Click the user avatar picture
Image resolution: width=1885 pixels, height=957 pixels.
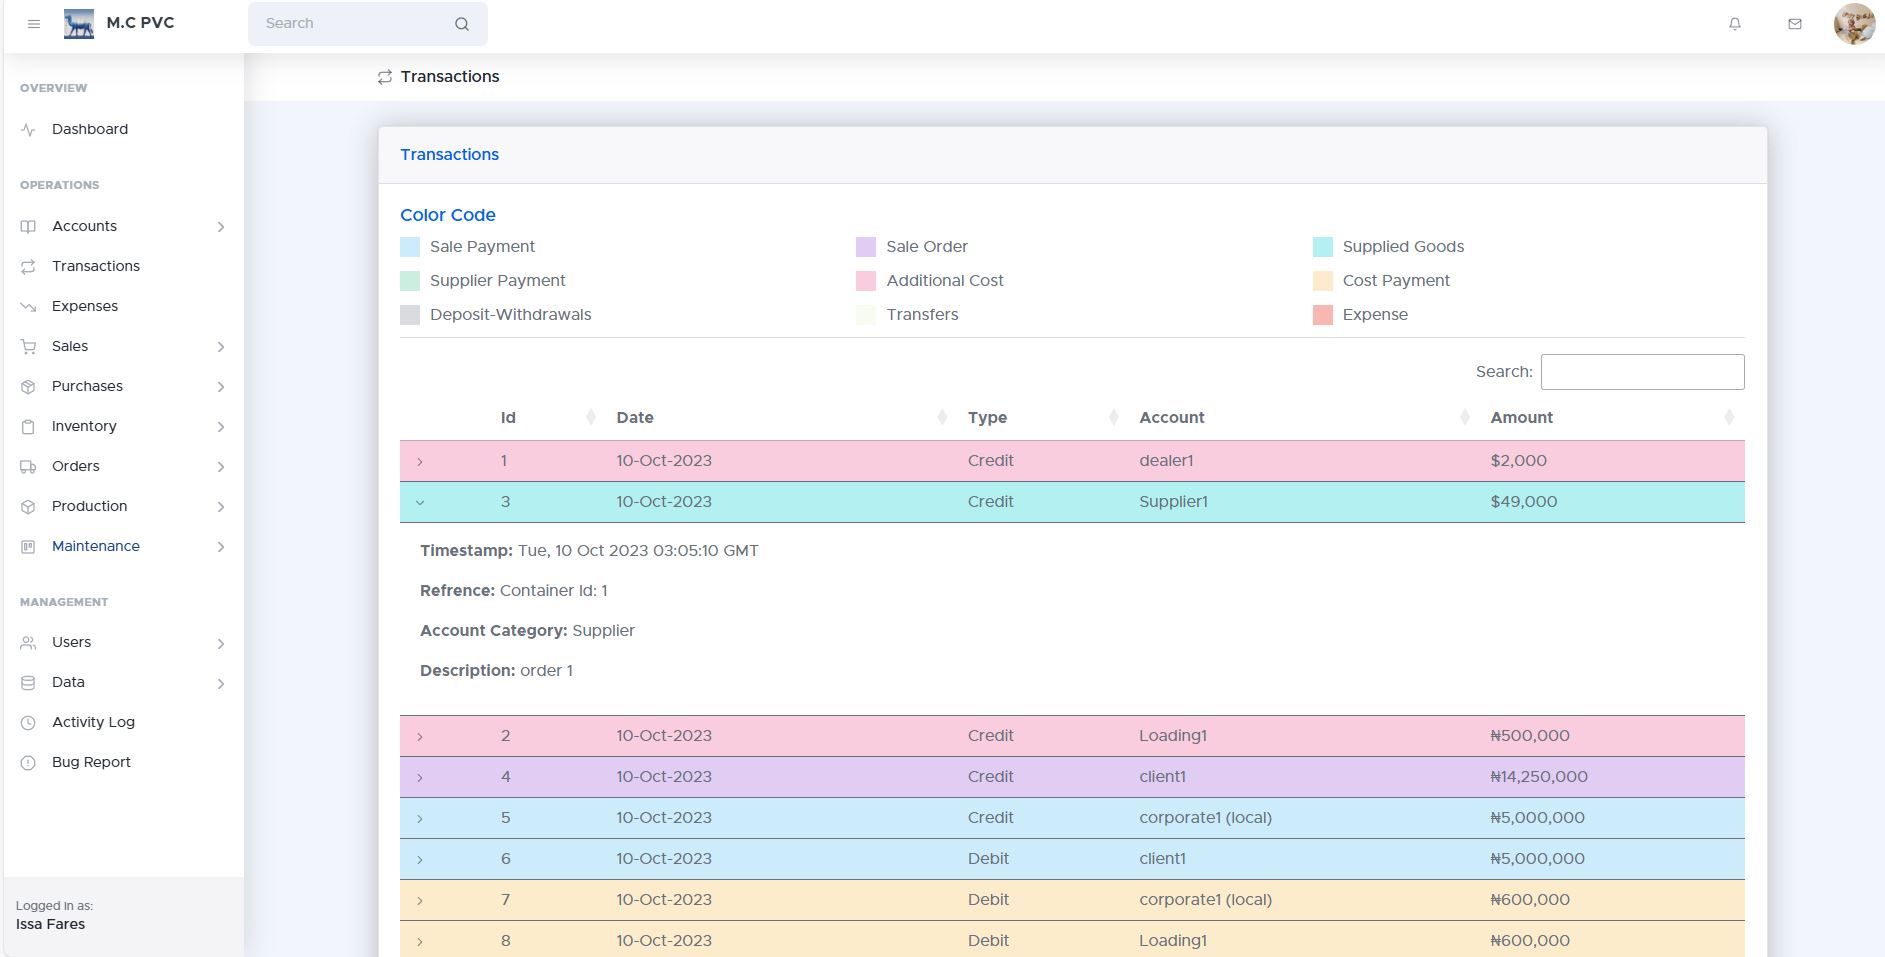[x=1854, y=24]
